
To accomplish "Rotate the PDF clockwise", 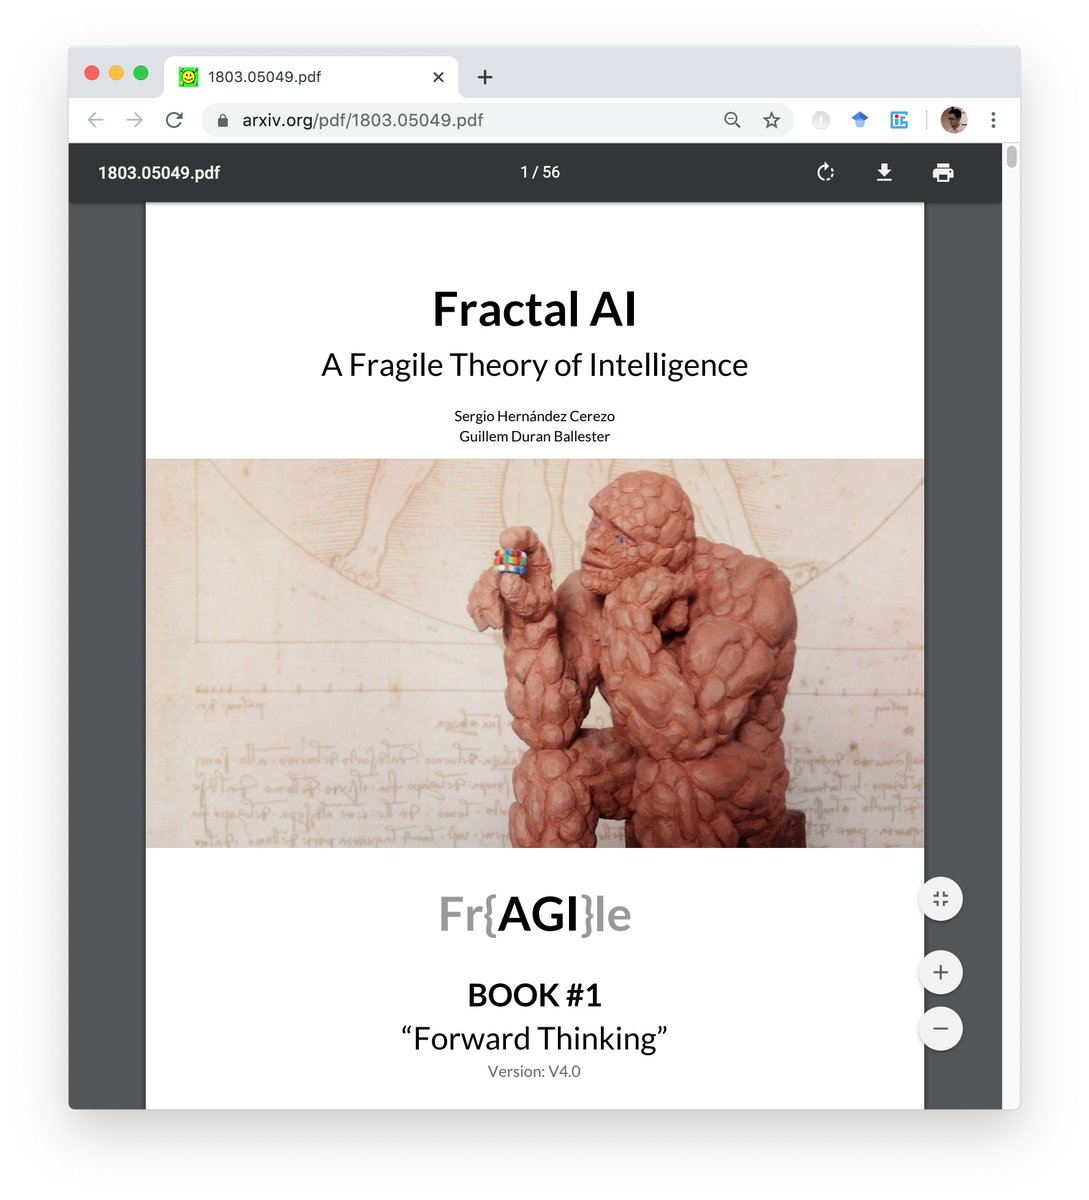I will pos(825,172).
